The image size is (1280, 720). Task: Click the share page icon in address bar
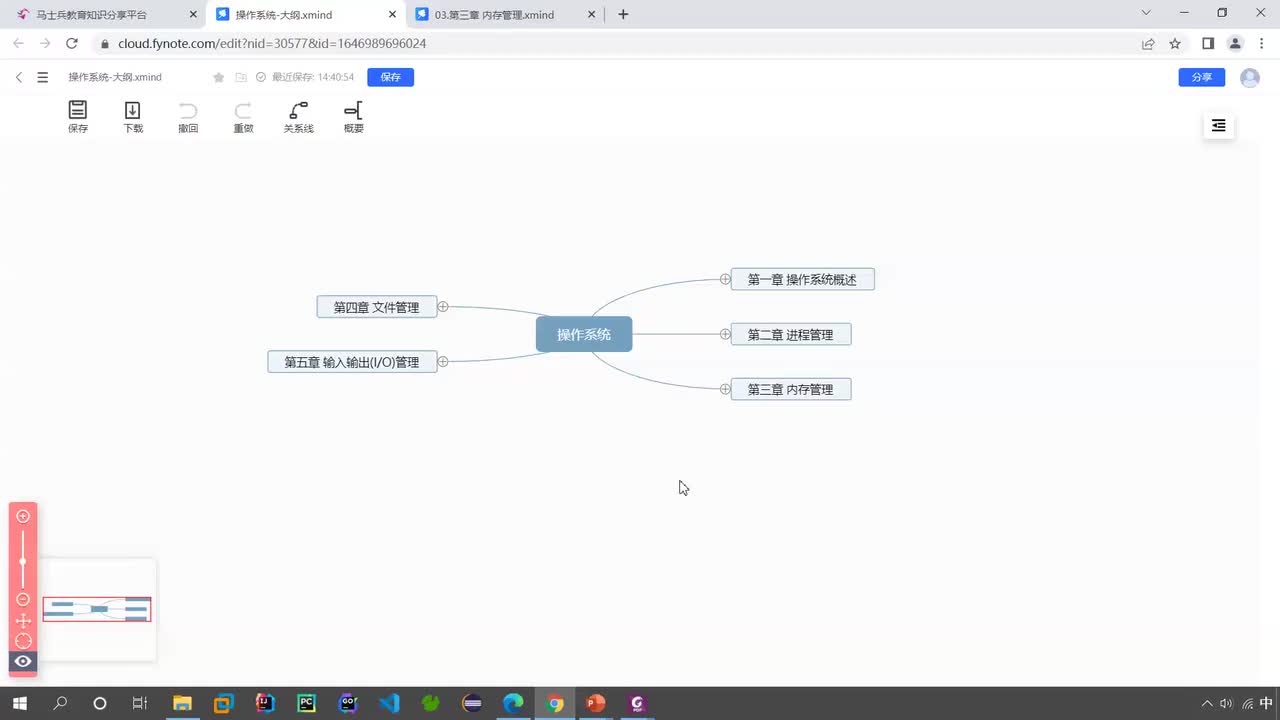pos(1148,44)
